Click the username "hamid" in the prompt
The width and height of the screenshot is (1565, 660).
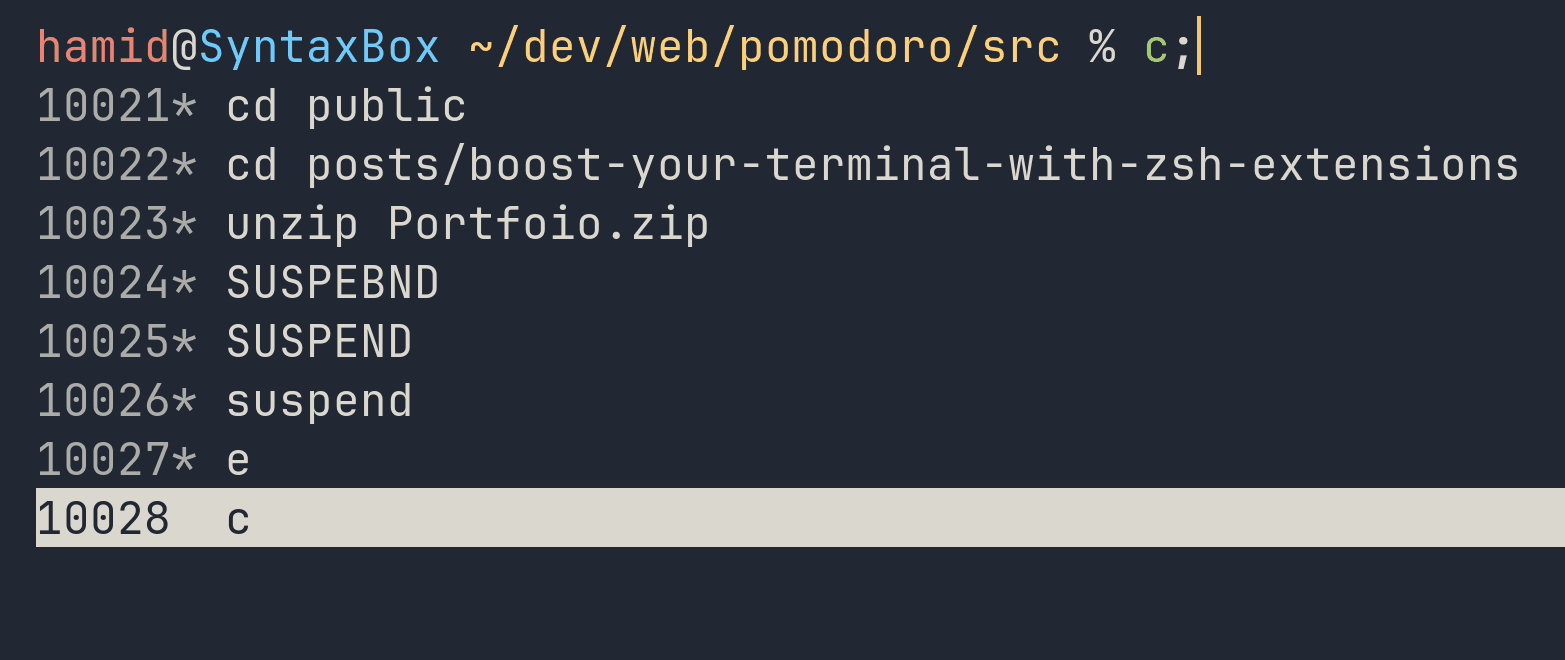pos(103,47)
